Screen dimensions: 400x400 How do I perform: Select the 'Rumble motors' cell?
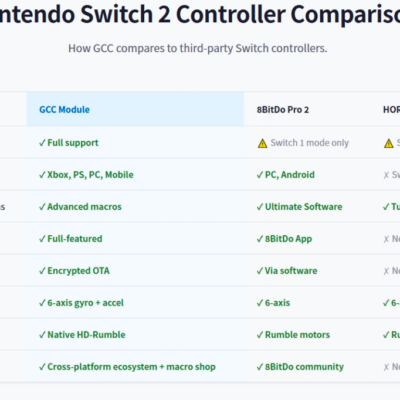307,334
